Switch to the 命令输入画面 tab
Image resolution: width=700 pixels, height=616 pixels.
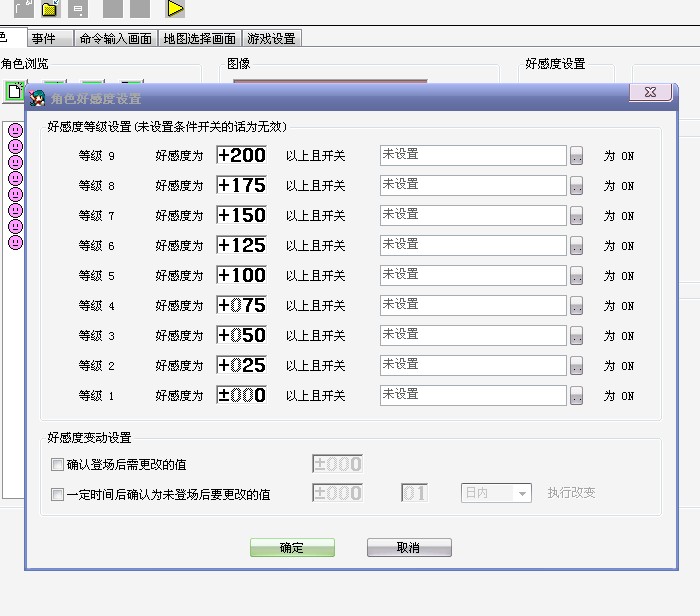coord(116,38)
